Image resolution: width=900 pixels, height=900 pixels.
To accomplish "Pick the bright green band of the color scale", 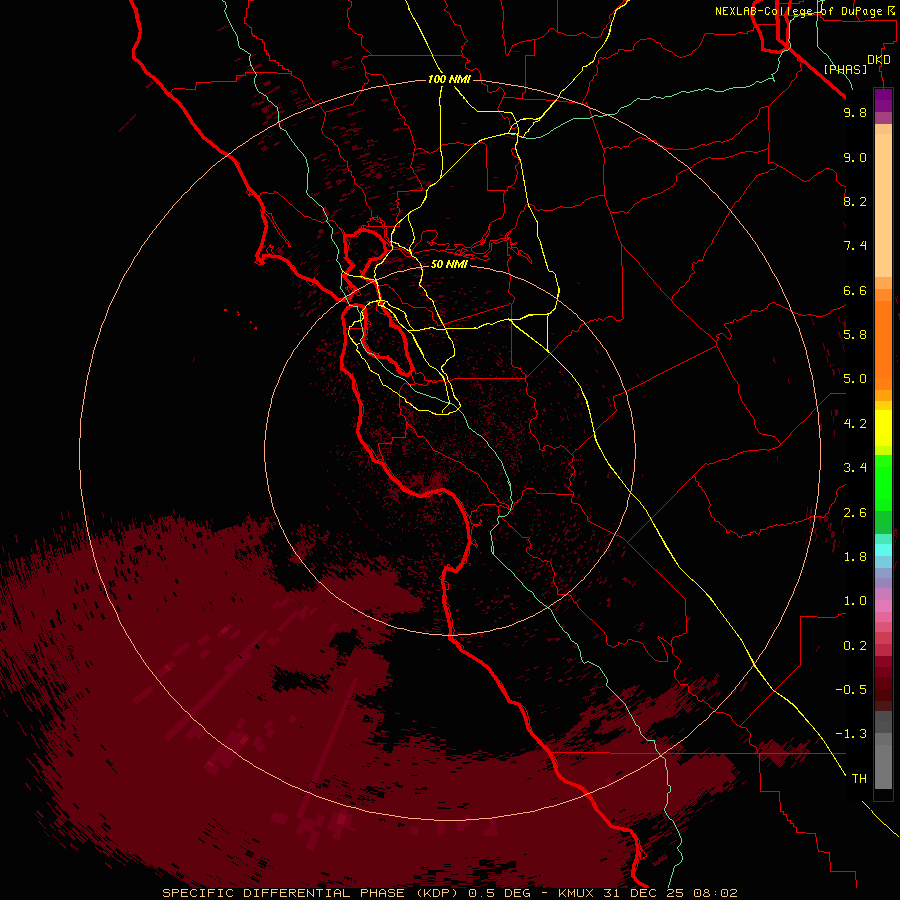I will click(883, 483).
